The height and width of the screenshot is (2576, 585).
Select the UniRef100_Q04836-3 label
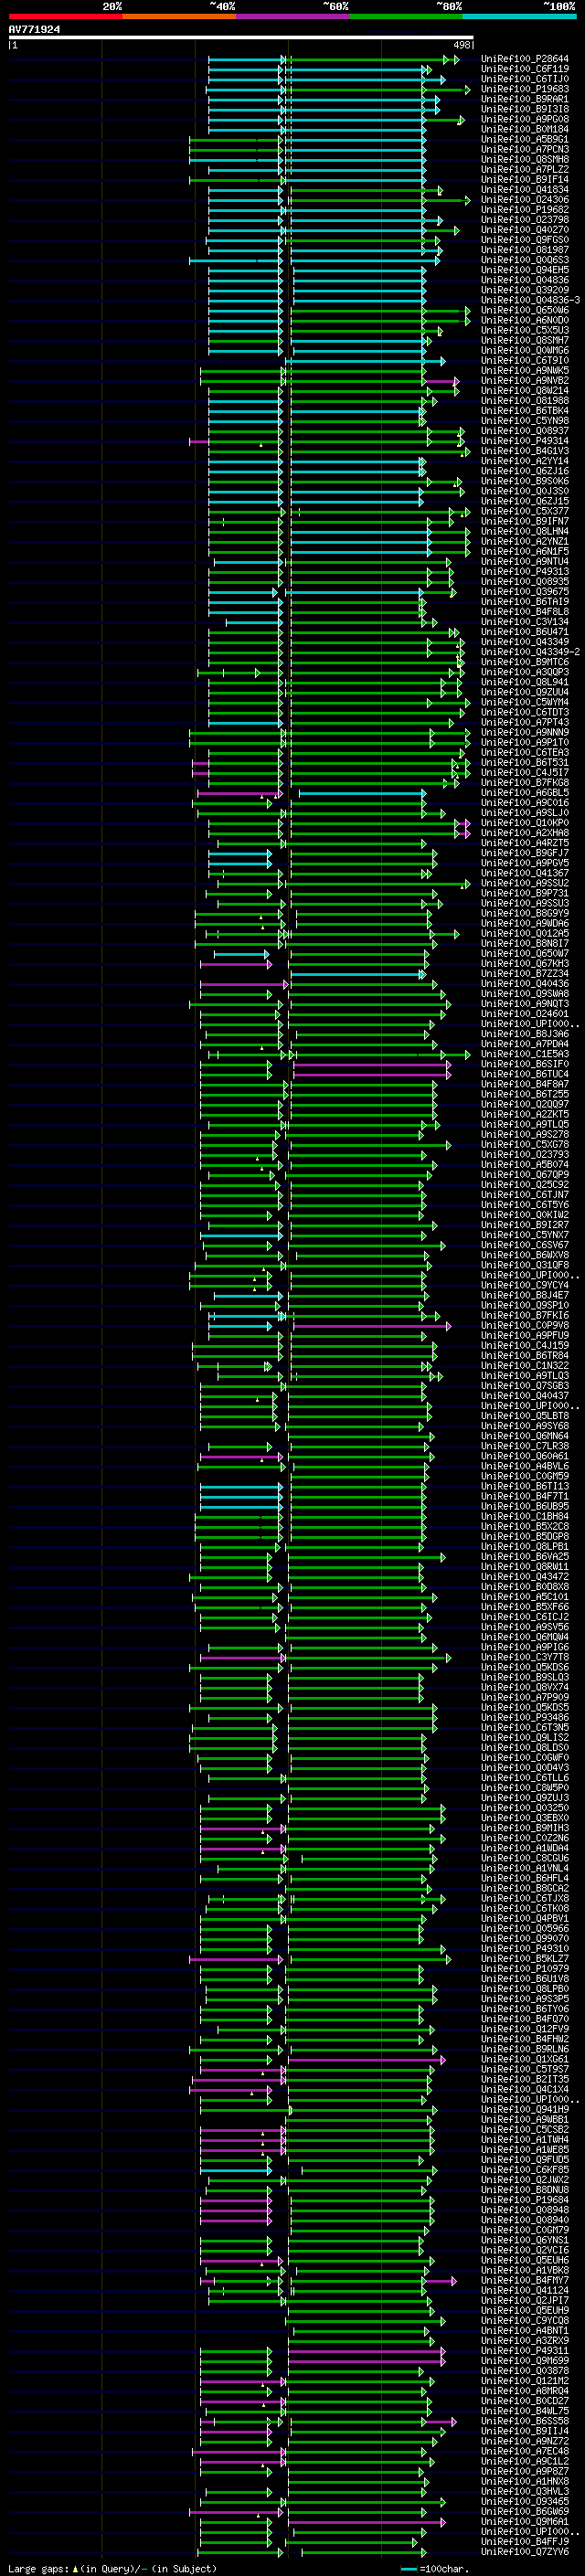[531, 300]
